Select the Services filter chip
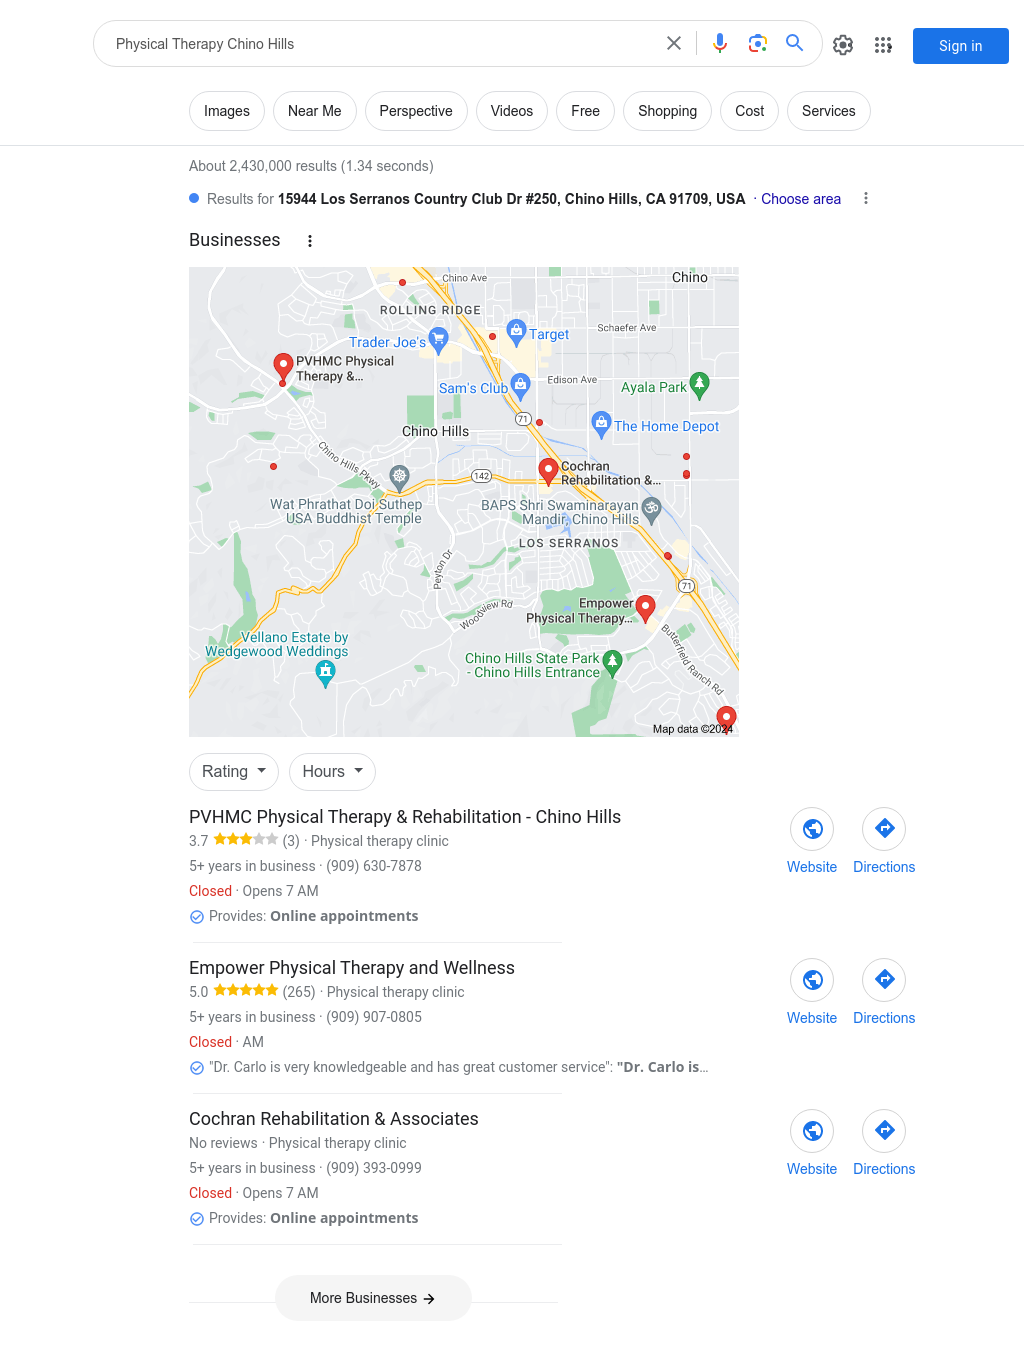This screenshot has width=1024, height=1345. (x=829, y=111)
